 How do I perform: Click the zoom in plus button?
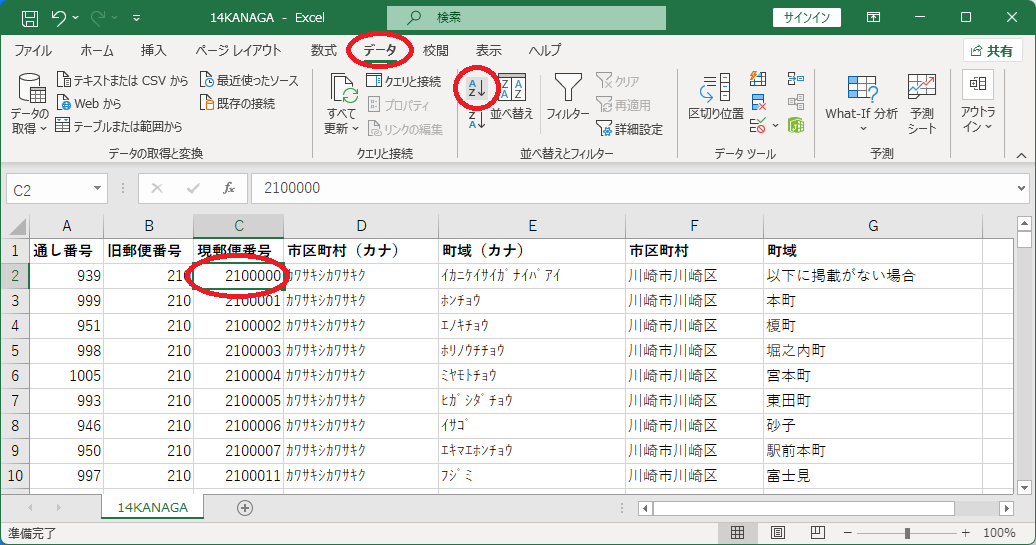coord(966,532)
